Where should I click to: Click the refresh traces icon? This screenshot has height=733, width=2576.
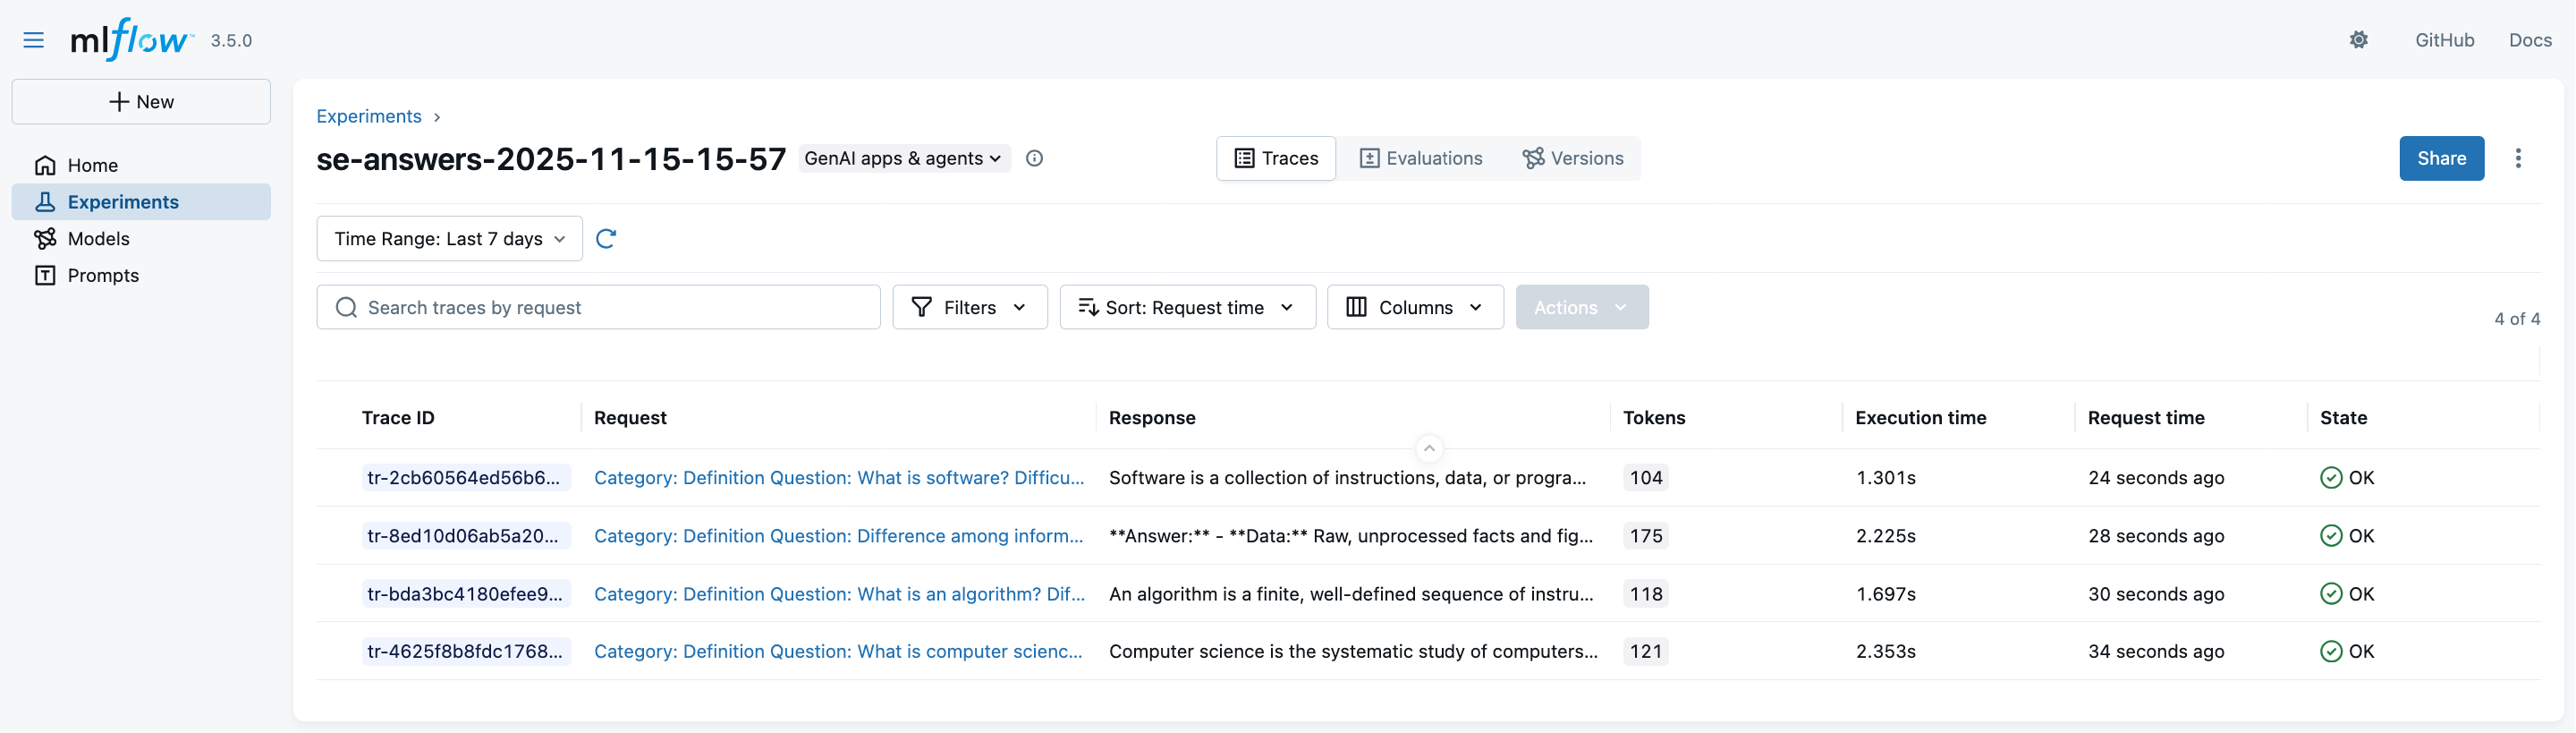pos(606,238)
